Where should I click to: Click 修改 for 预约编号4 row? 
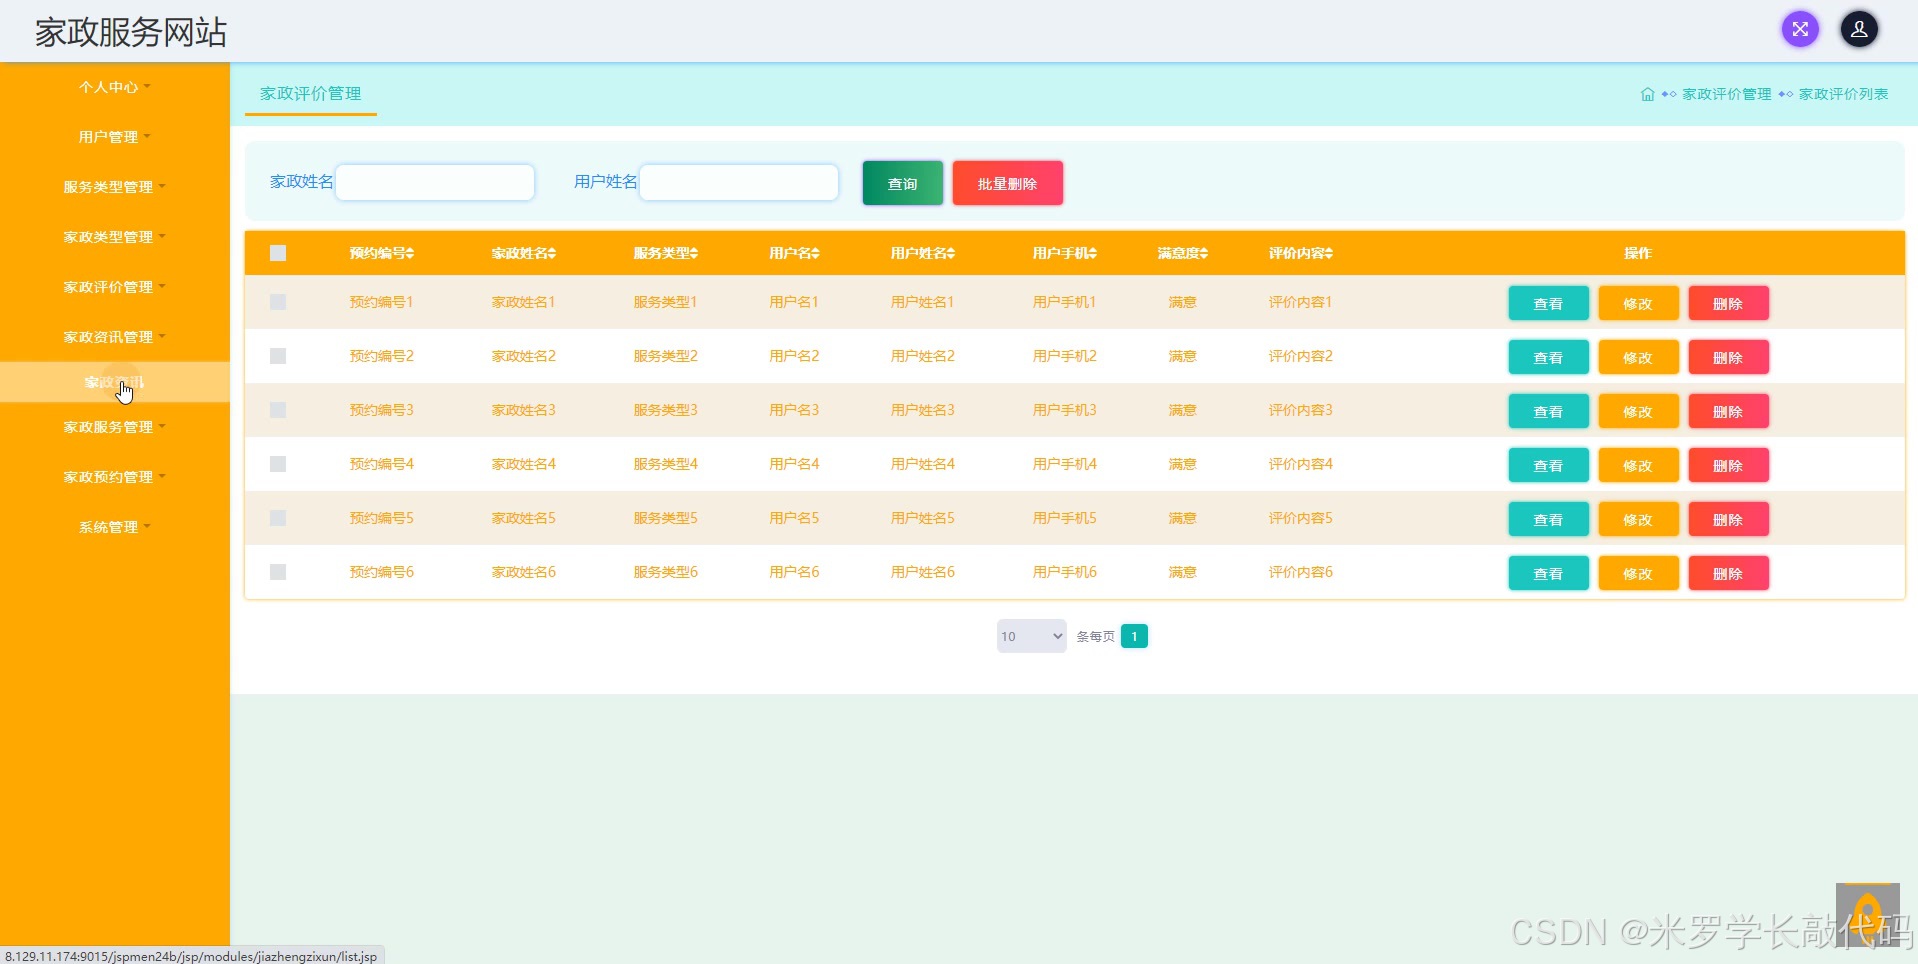click(1638, 465)
